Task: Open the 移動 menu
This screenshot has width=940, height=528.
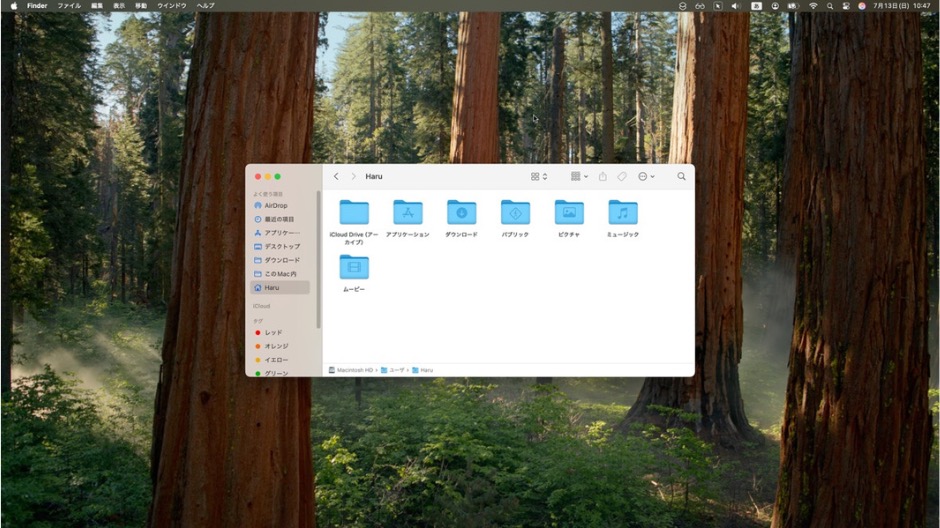Action: [141, 5]
